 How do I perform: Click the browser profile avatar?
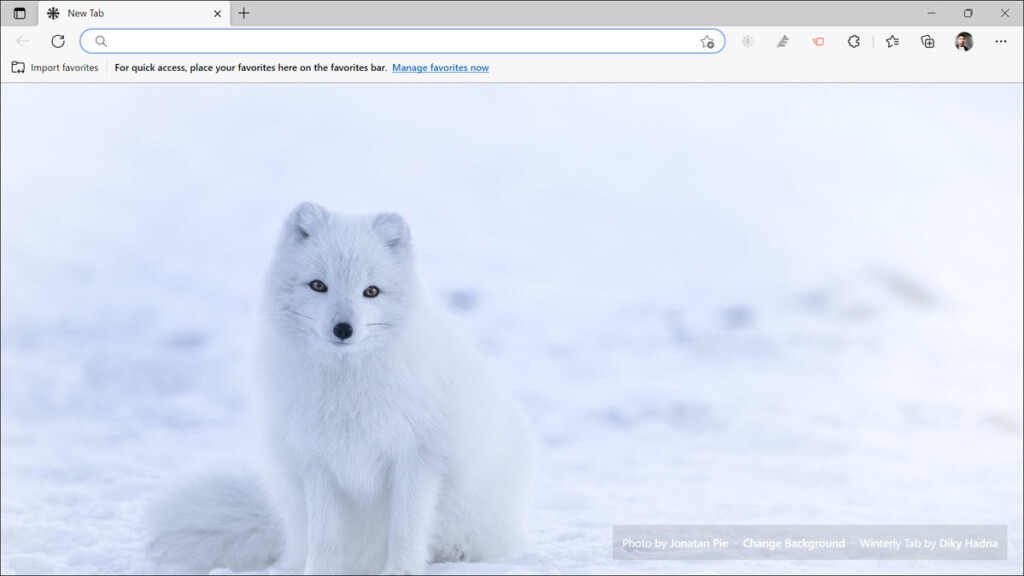(x=962, y=41)
